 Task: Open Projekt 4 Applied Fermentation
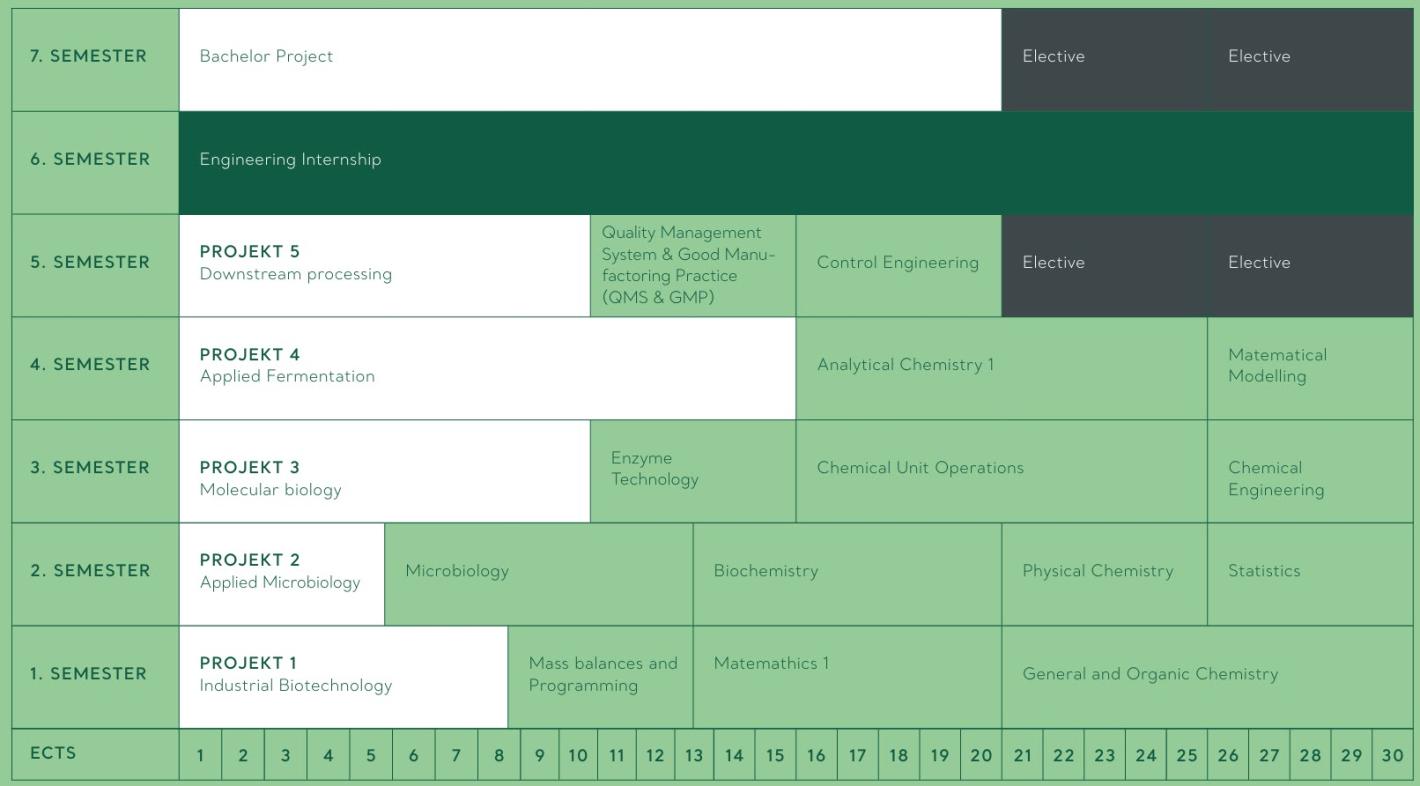coord(488,368)
